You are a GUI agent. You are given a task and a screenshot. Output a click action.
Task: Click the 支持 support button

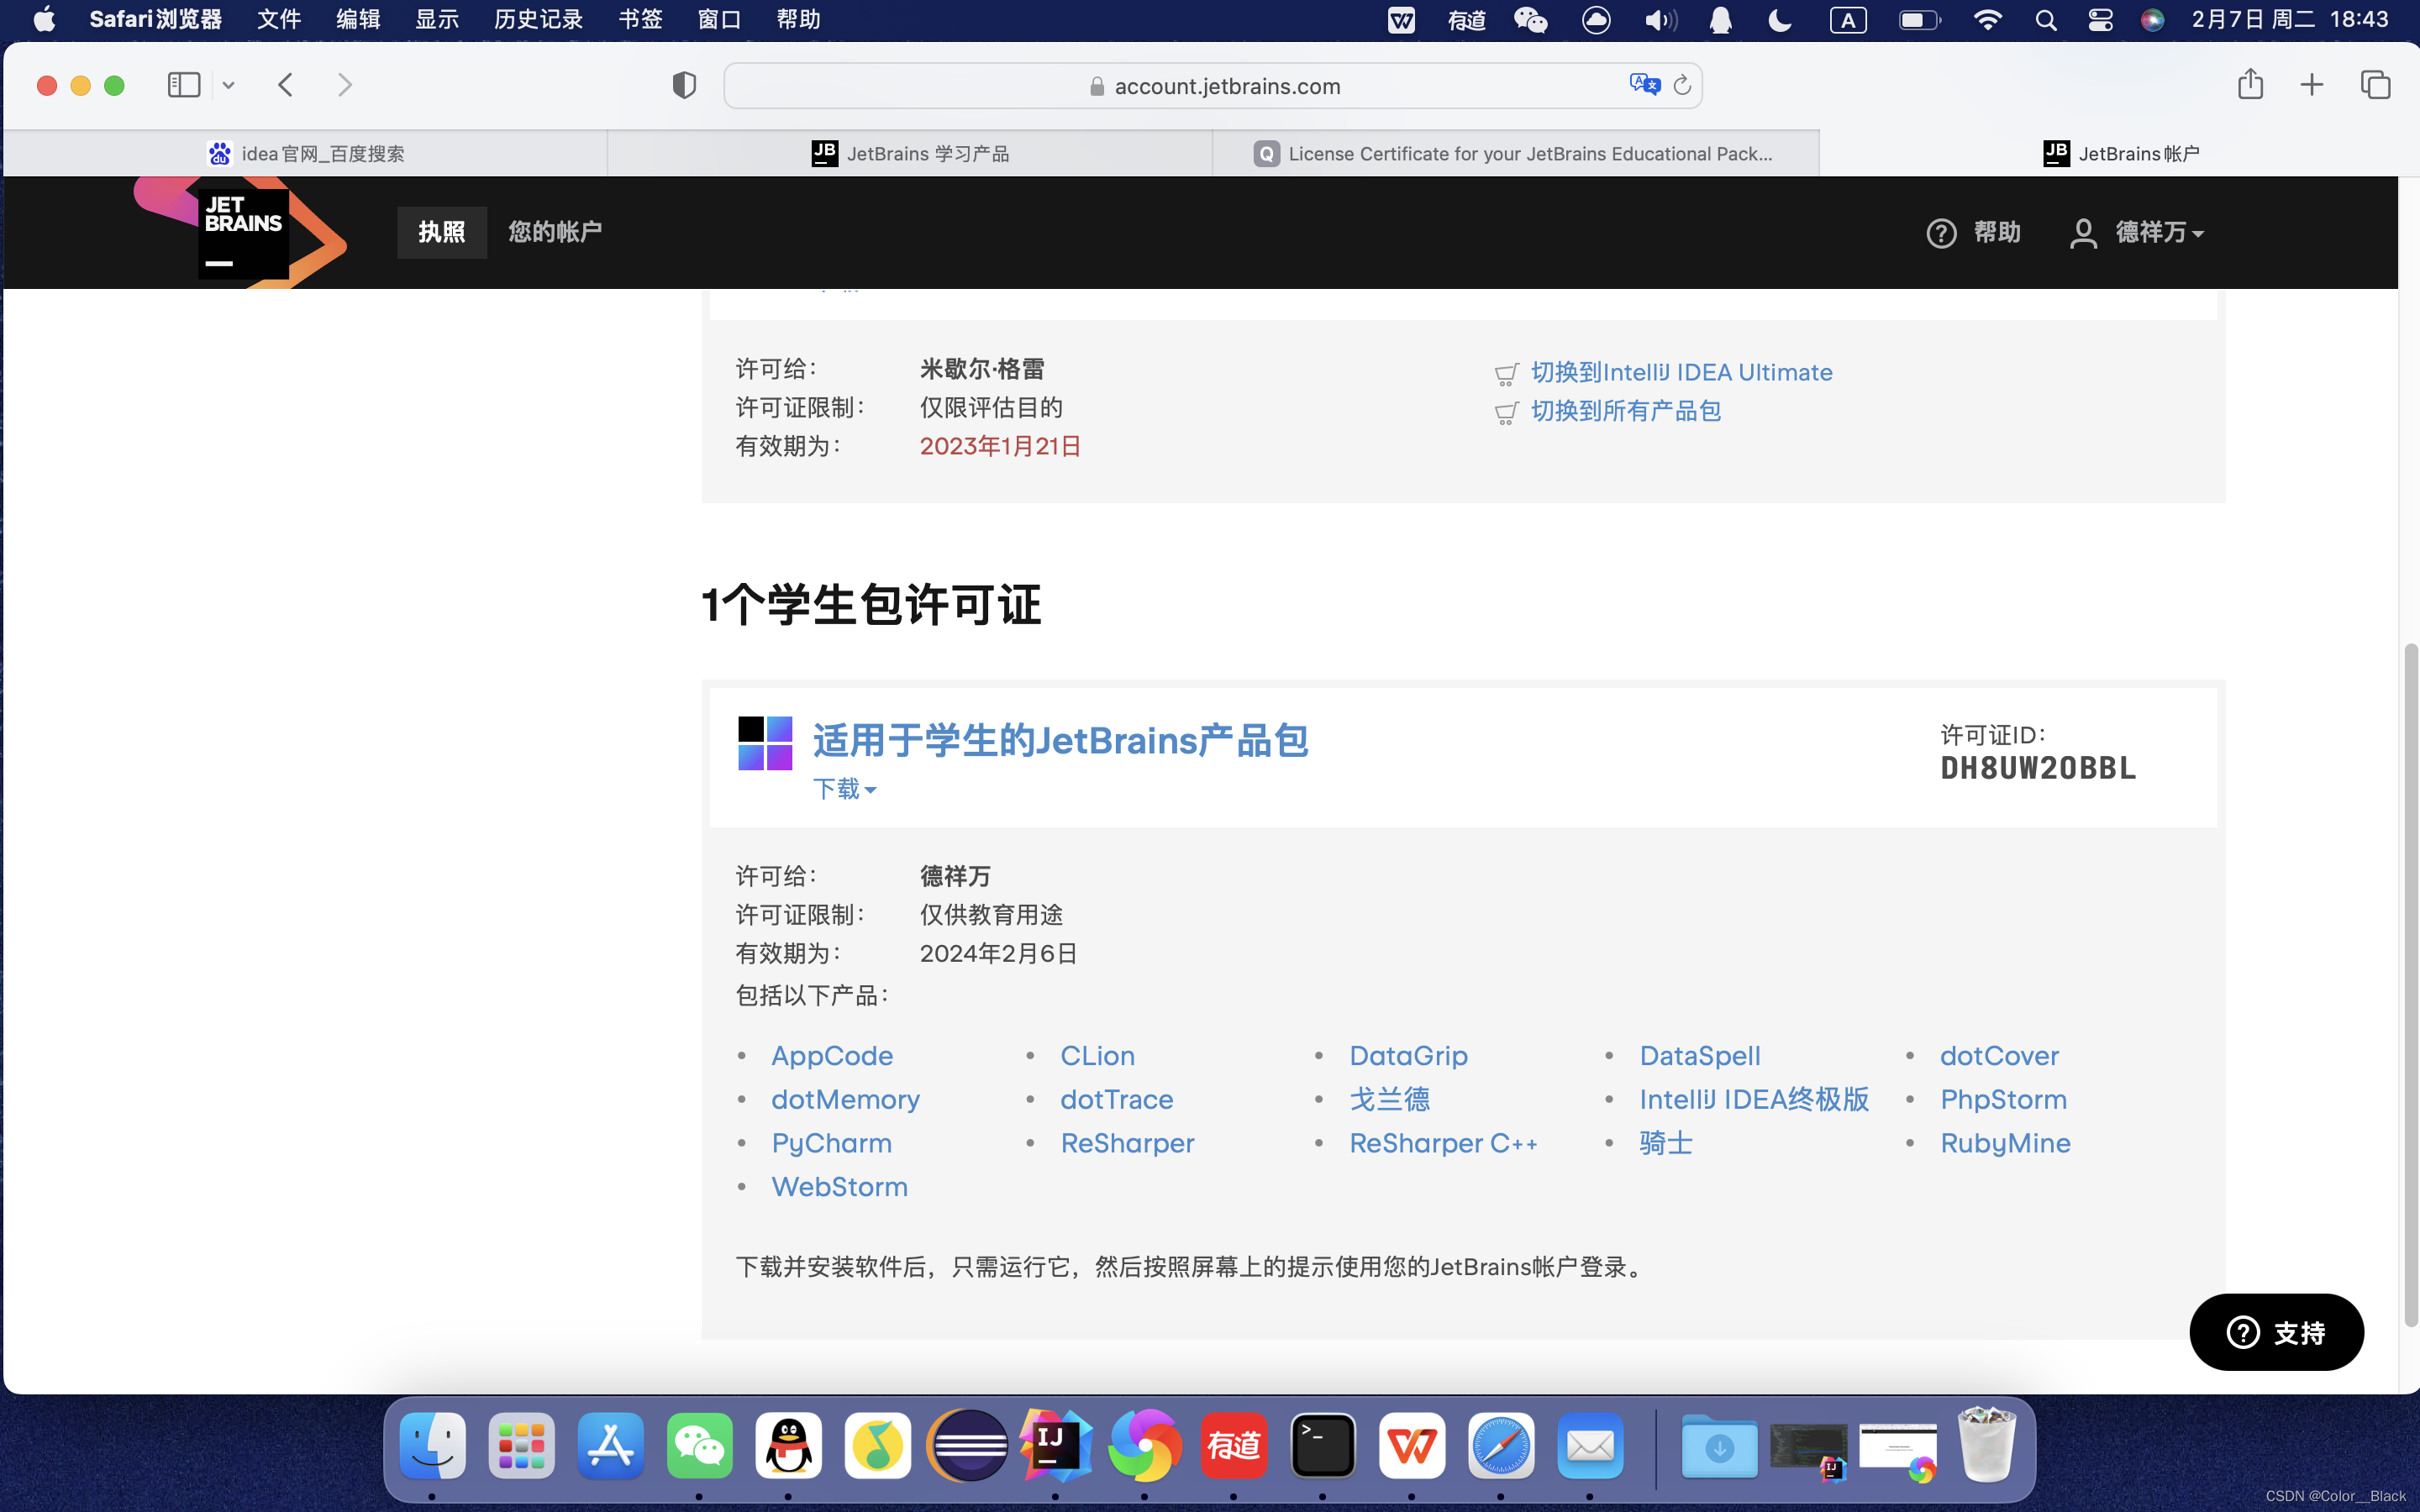pyautogui.click(x=2276, y=1332)
